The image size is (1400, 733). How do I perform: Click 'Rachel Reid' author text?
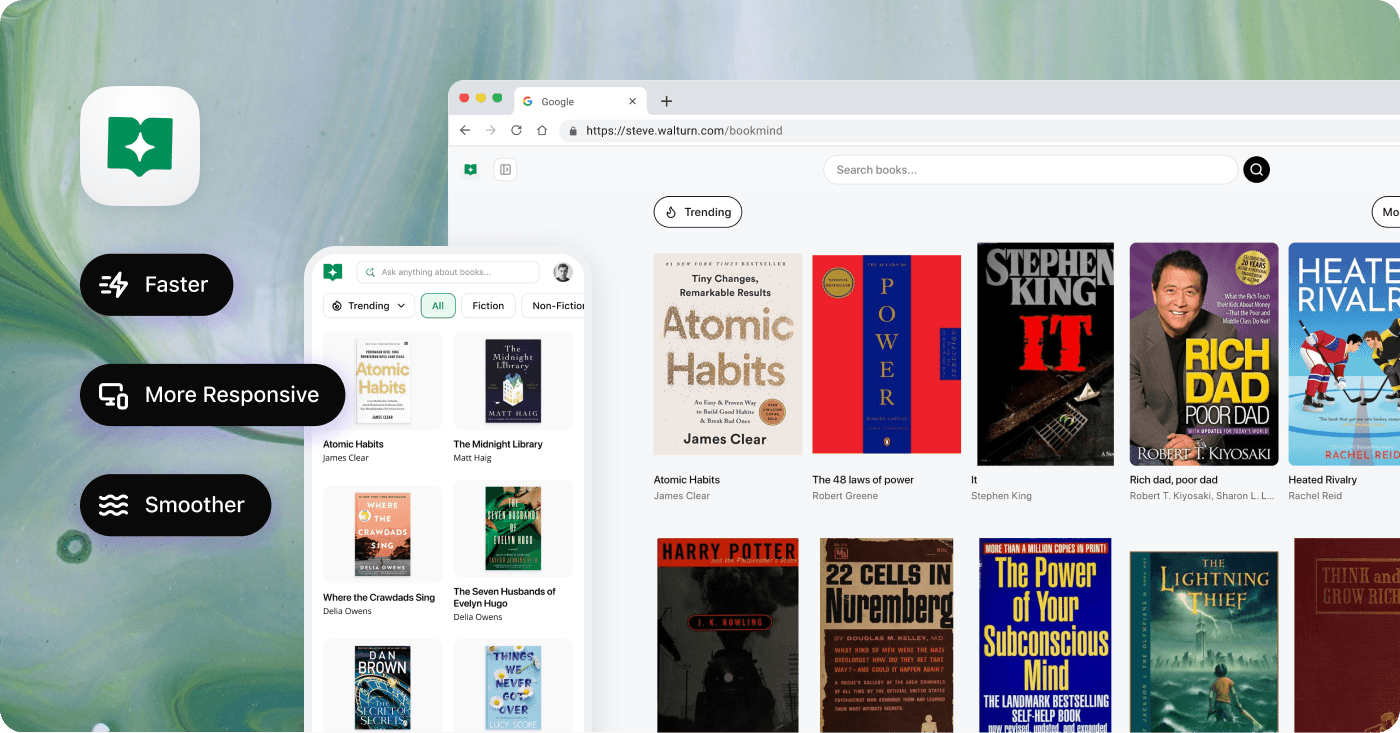1315,496
